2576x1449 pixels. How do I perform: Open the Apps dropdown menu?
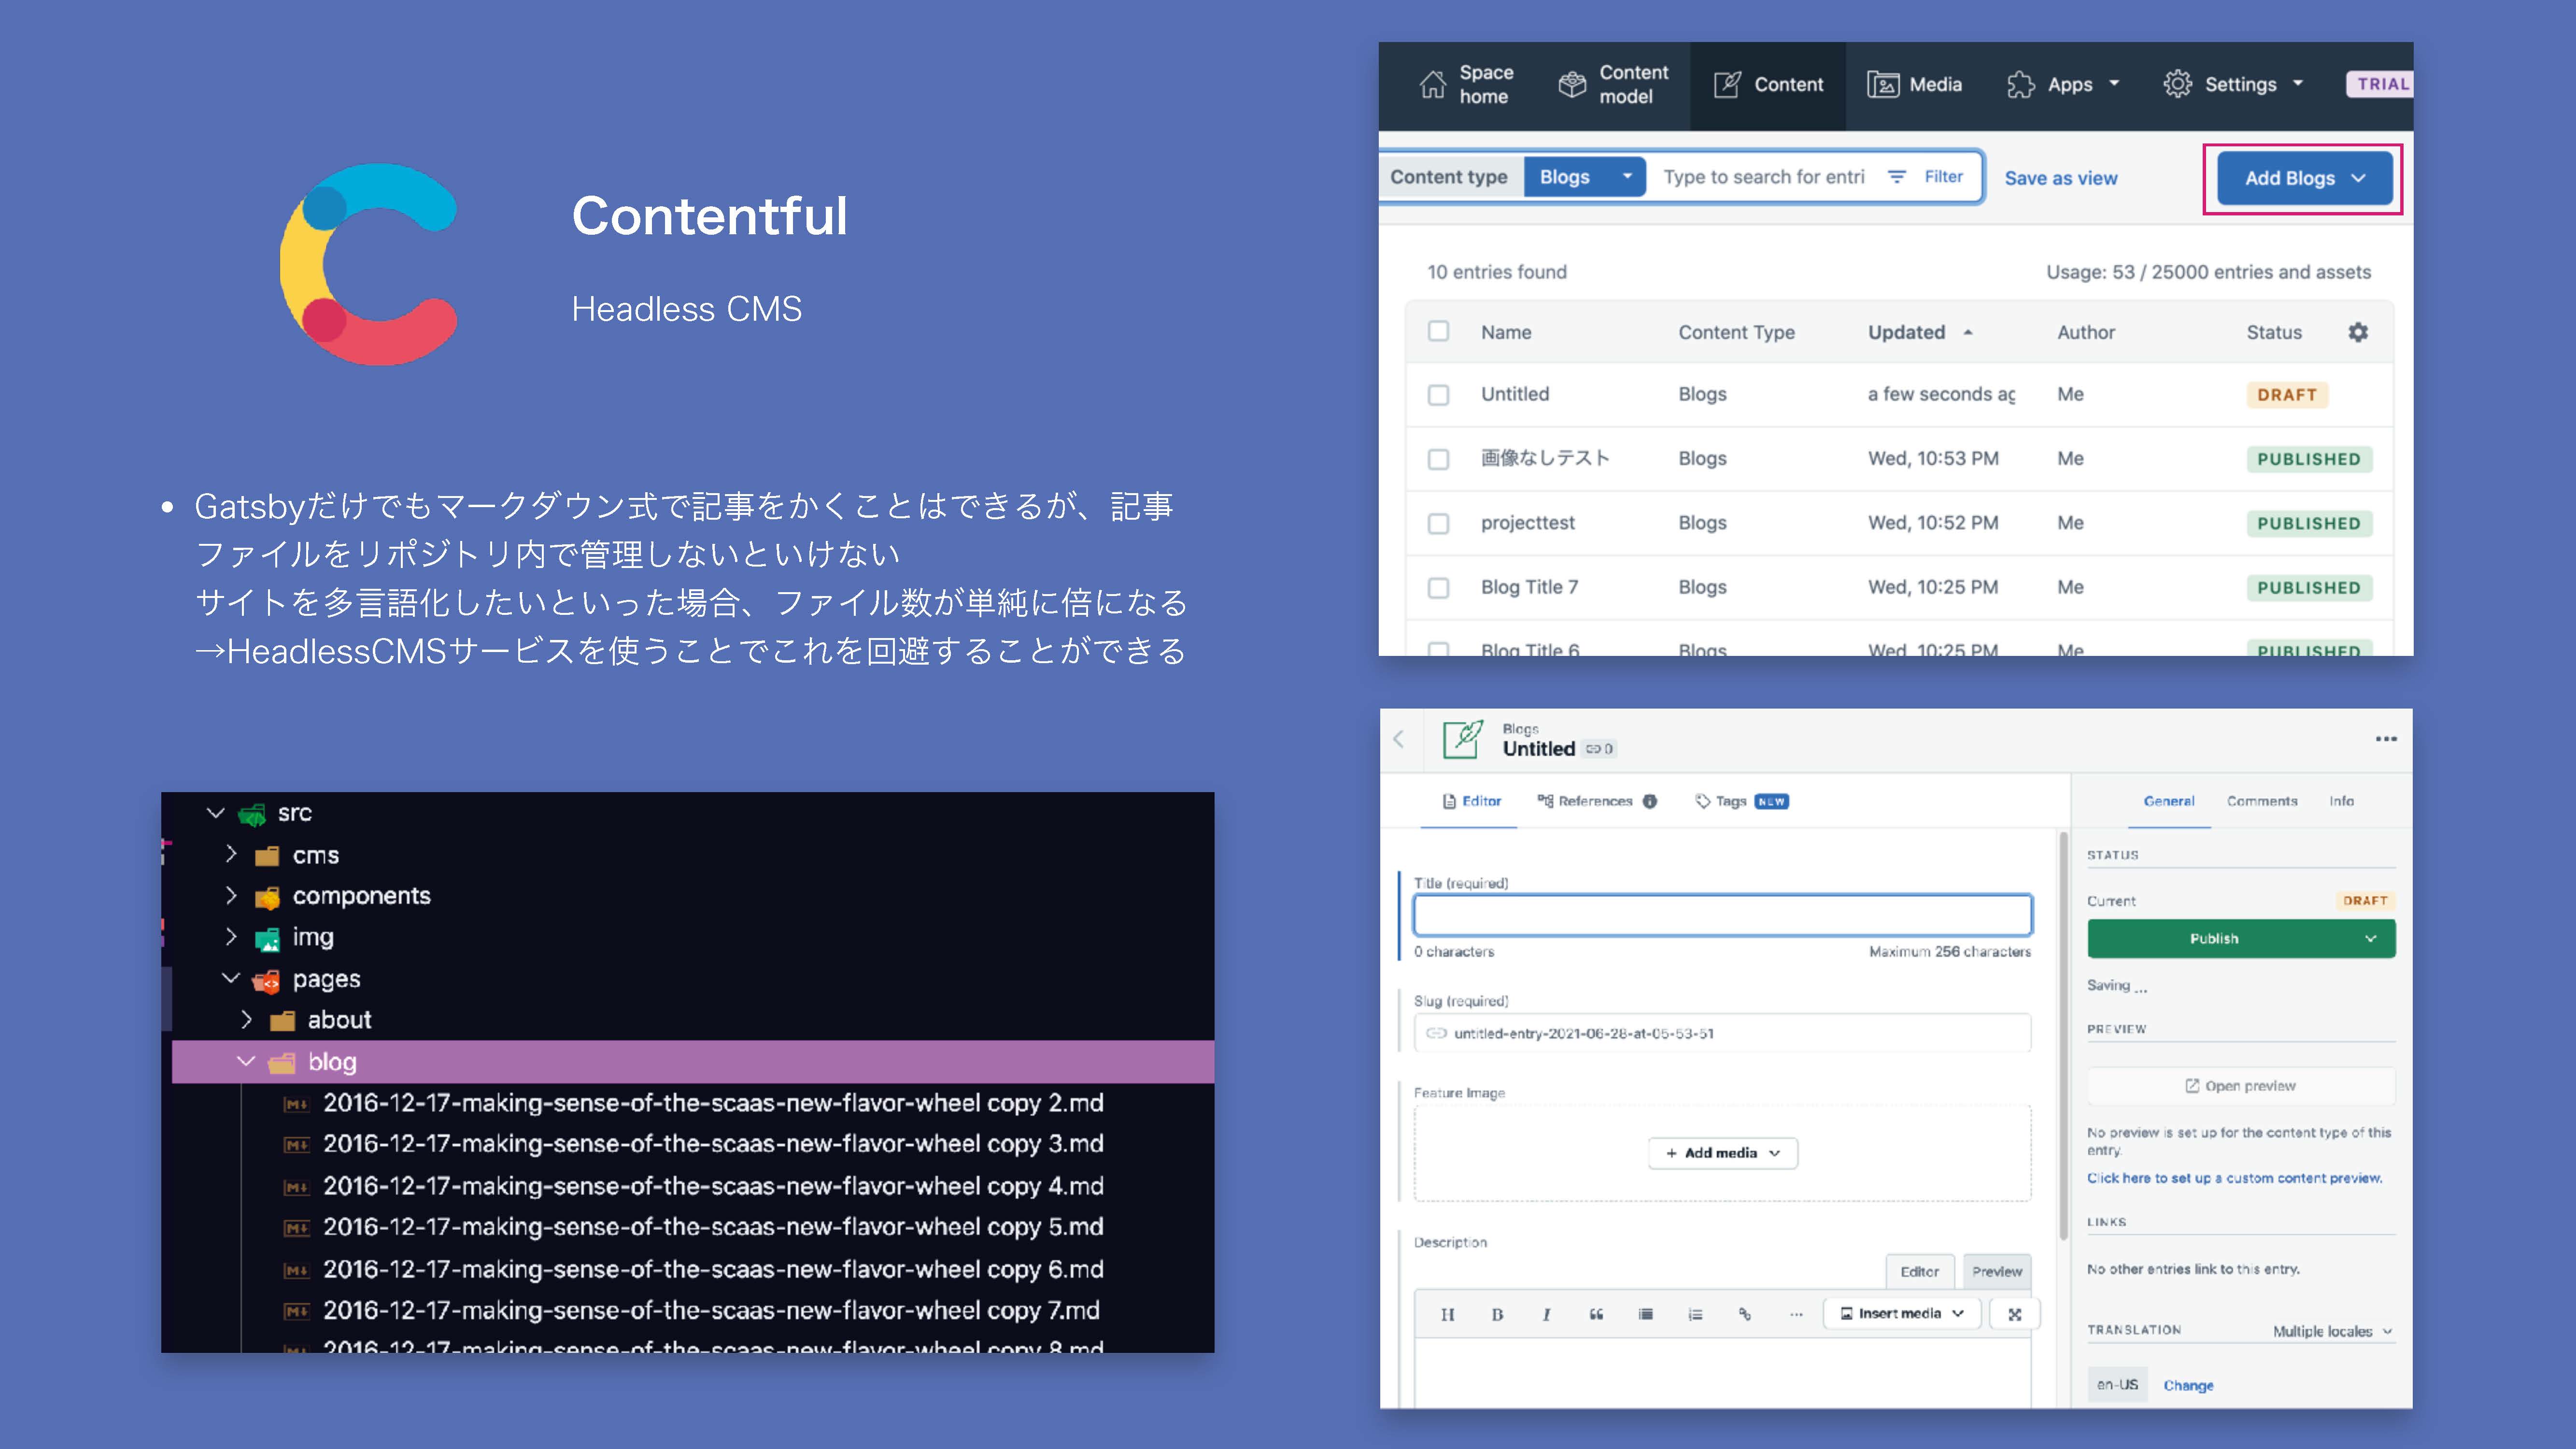(x=2114, y=84)
